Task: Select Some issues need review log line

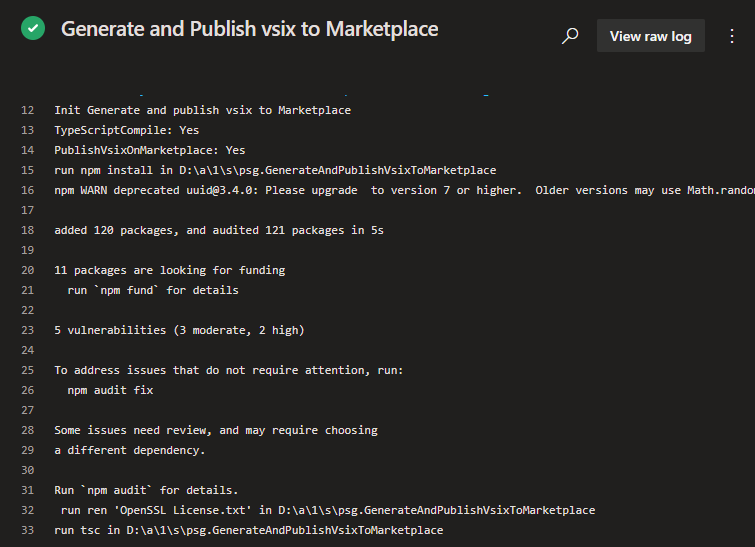Action: (216, 430)
